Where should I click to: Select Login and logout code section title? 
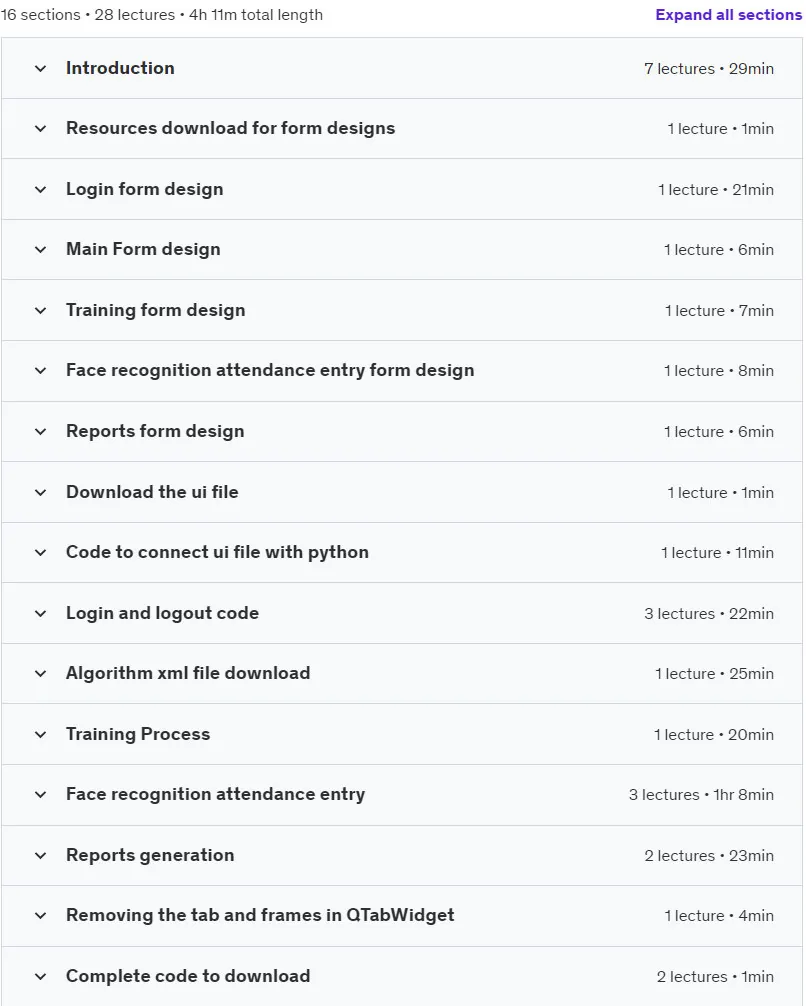[162, 613]
